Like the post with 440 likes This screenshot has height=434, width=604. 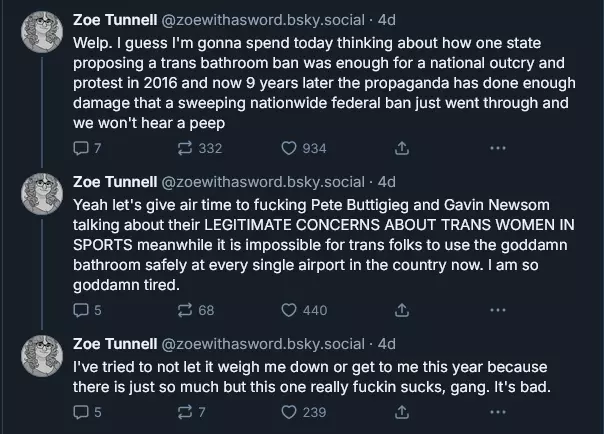click(x=290, y=310)
